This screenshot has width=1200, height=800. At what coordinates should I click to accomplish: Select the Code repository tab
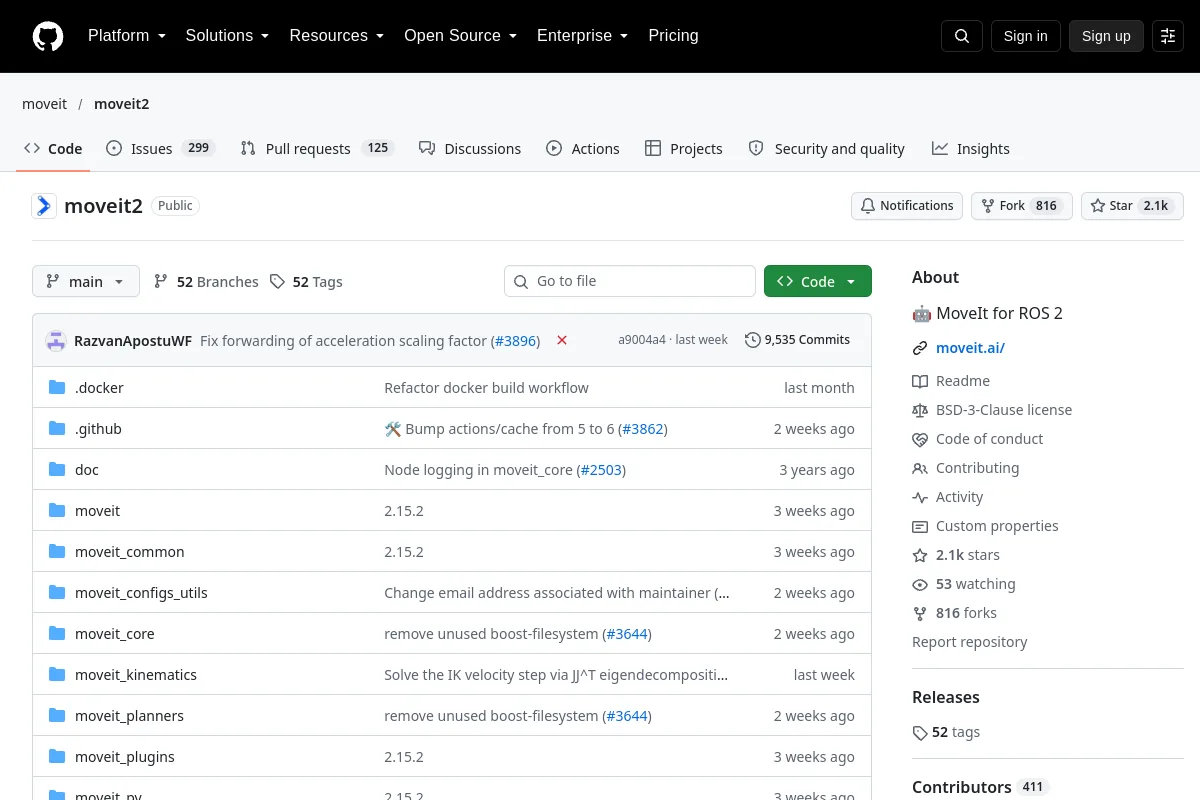pos(53,148)
